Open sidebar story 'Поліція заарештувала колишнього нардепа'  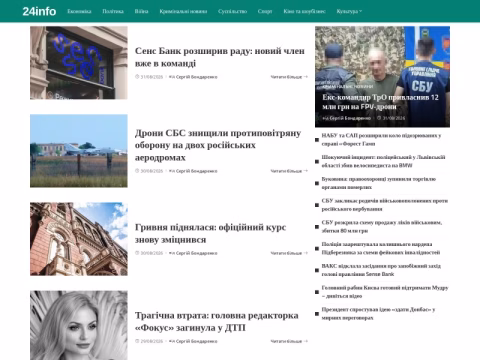point(381,248)
